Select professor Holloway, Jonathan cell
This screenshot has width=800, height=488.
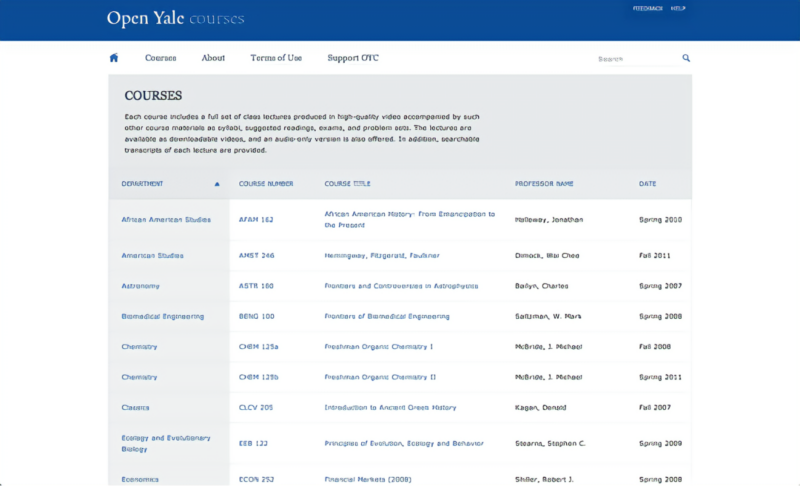tap(549, 219)
